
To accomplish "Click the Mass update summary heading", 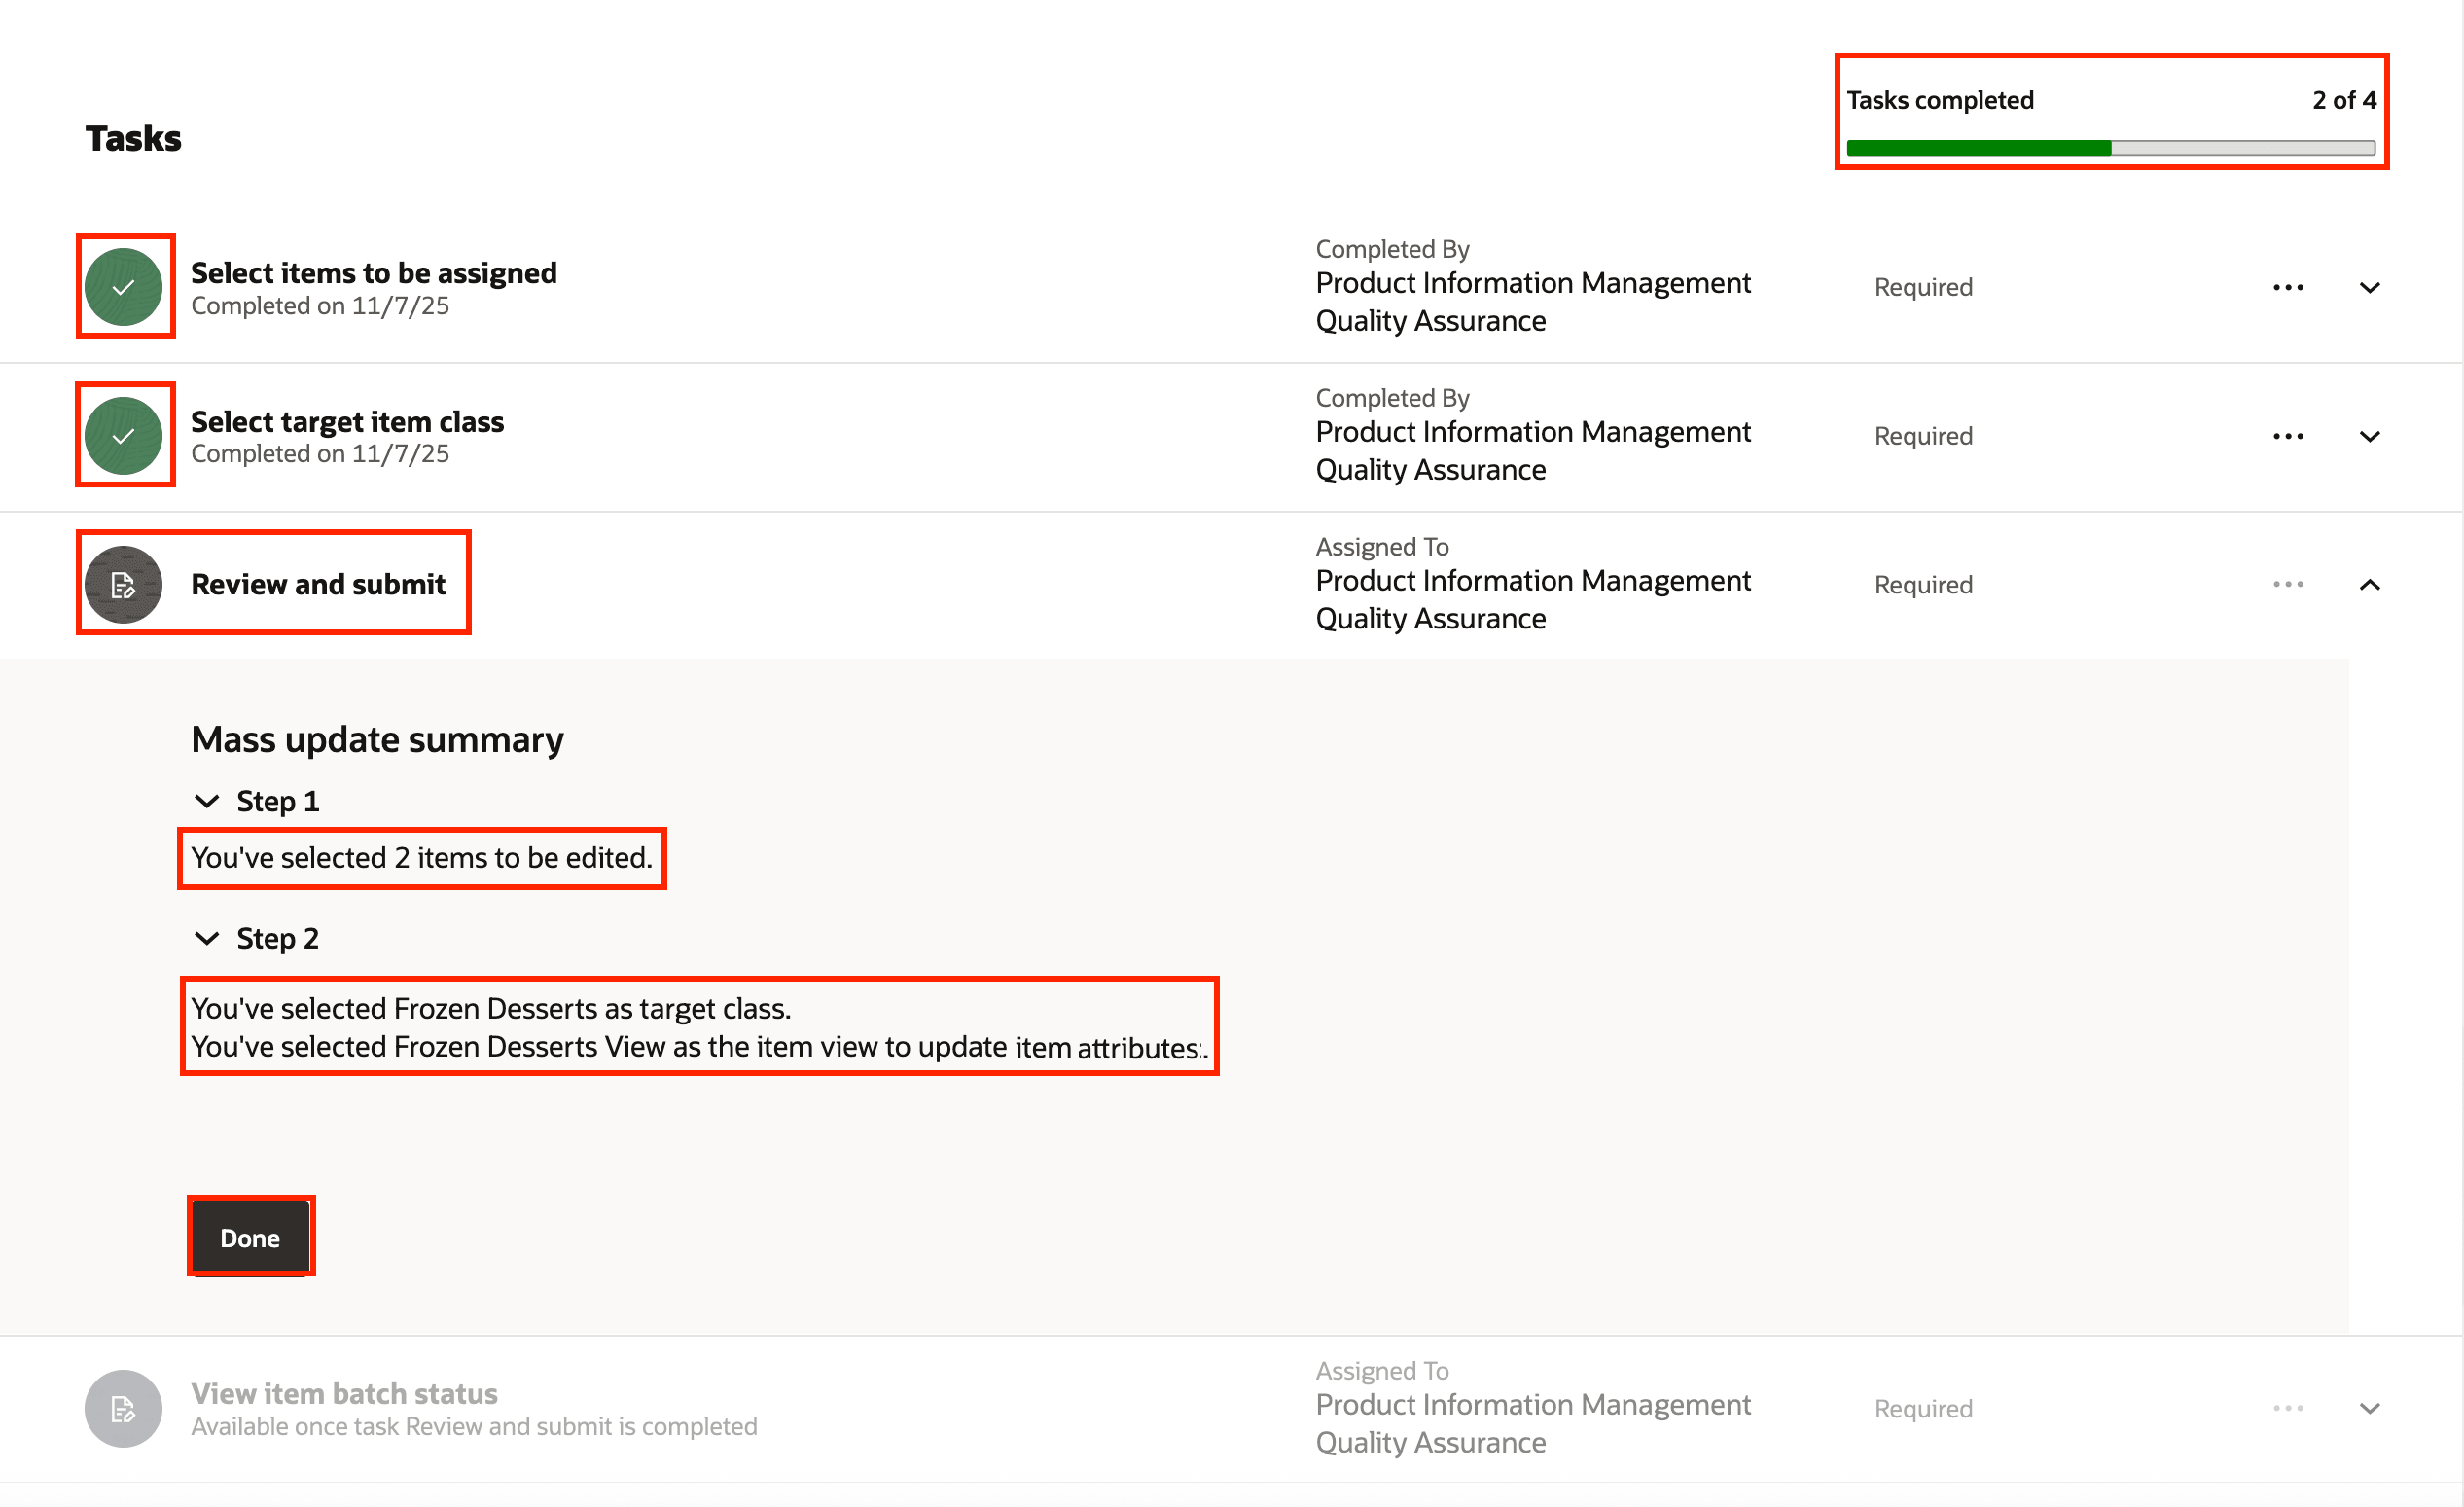I will pyautogui.click(x=377, y=739).
